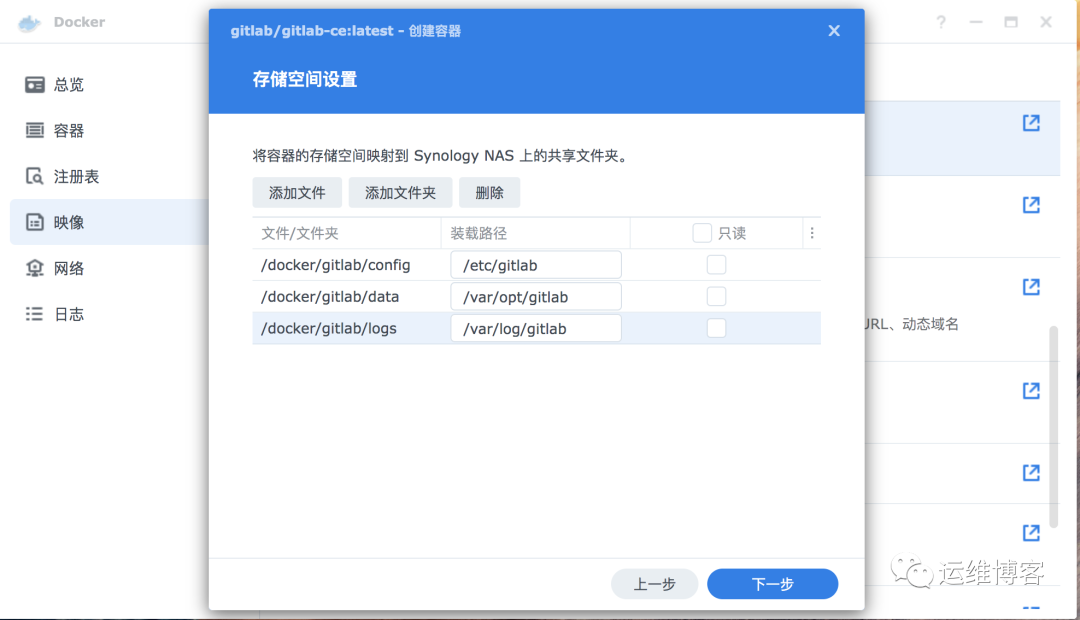Click the 容器 container list icon
The image size is (1080, 620).
point(34,130)
